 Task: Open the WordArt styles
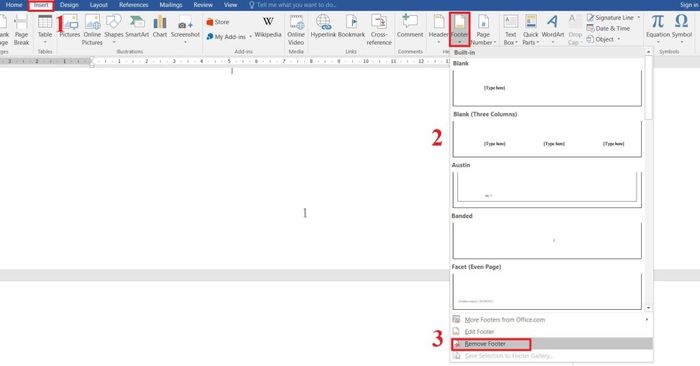tap(553, 29)
